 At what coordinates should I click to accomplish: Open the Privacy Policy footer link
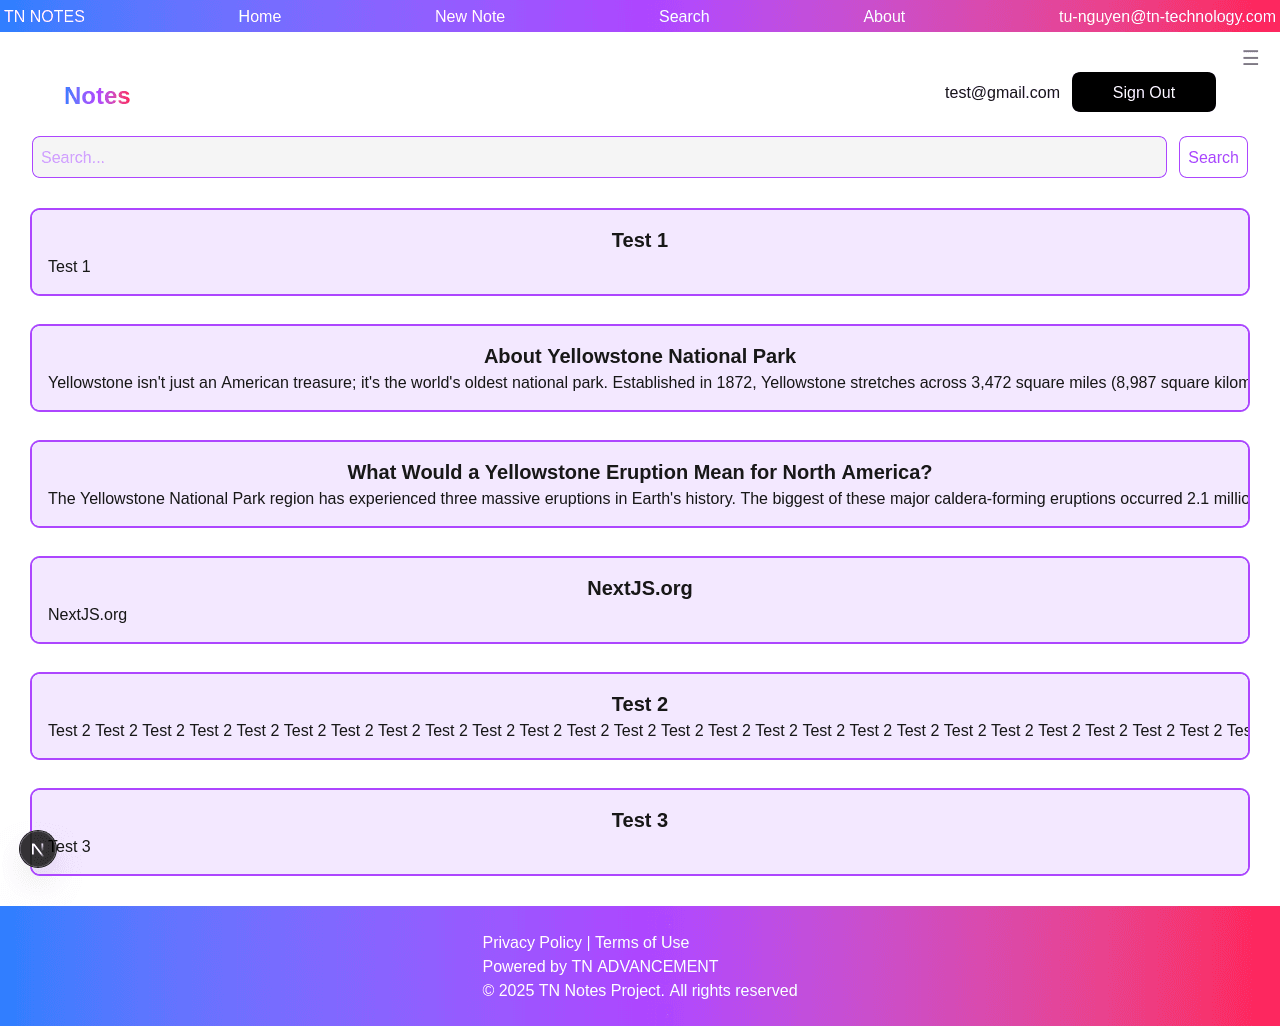click(x=532, y=943)
